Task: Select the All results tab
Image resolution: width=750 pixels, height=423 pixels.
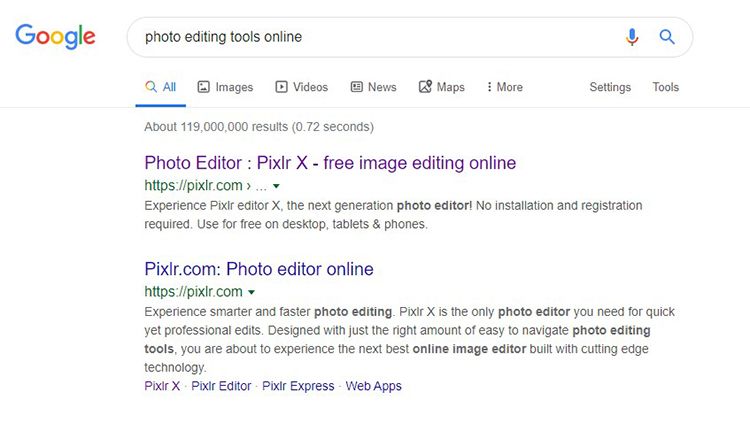Action: click(161, 87)
